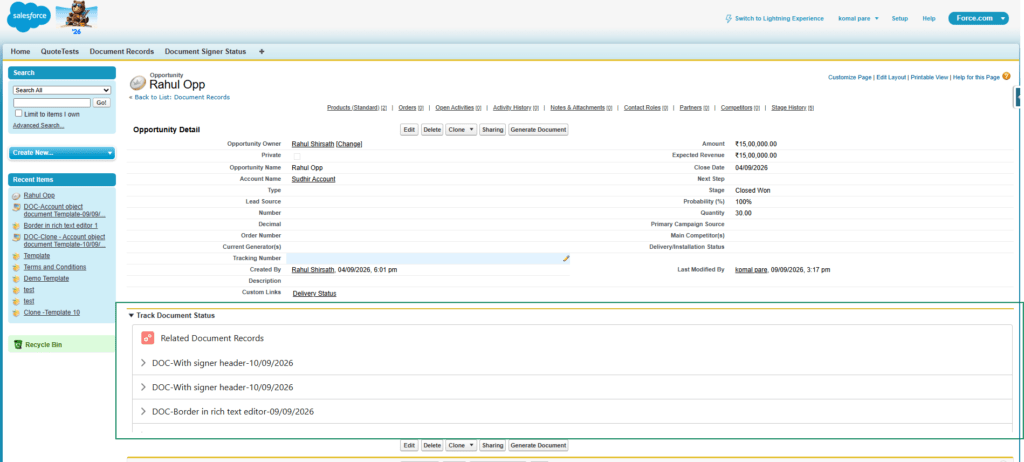Click the collapsed side panel handle at right edge

pyautogui.click(x=1019, y=97)
